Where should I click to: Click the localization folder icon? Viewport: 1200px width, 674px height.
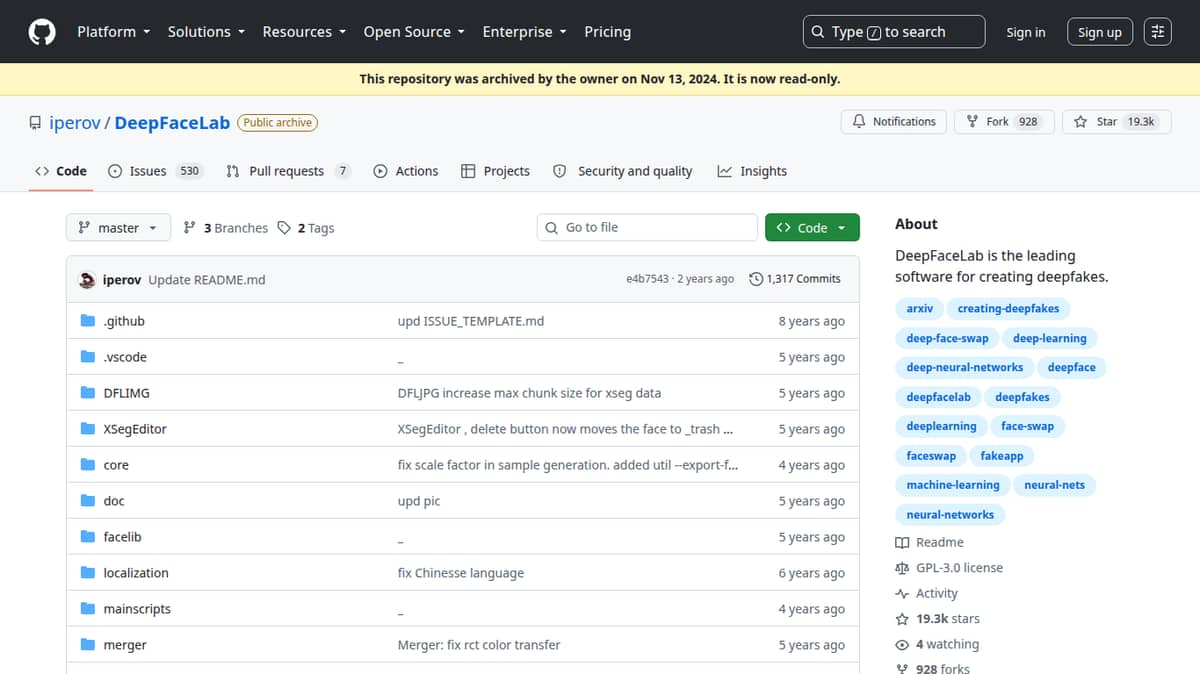point(88,573)
